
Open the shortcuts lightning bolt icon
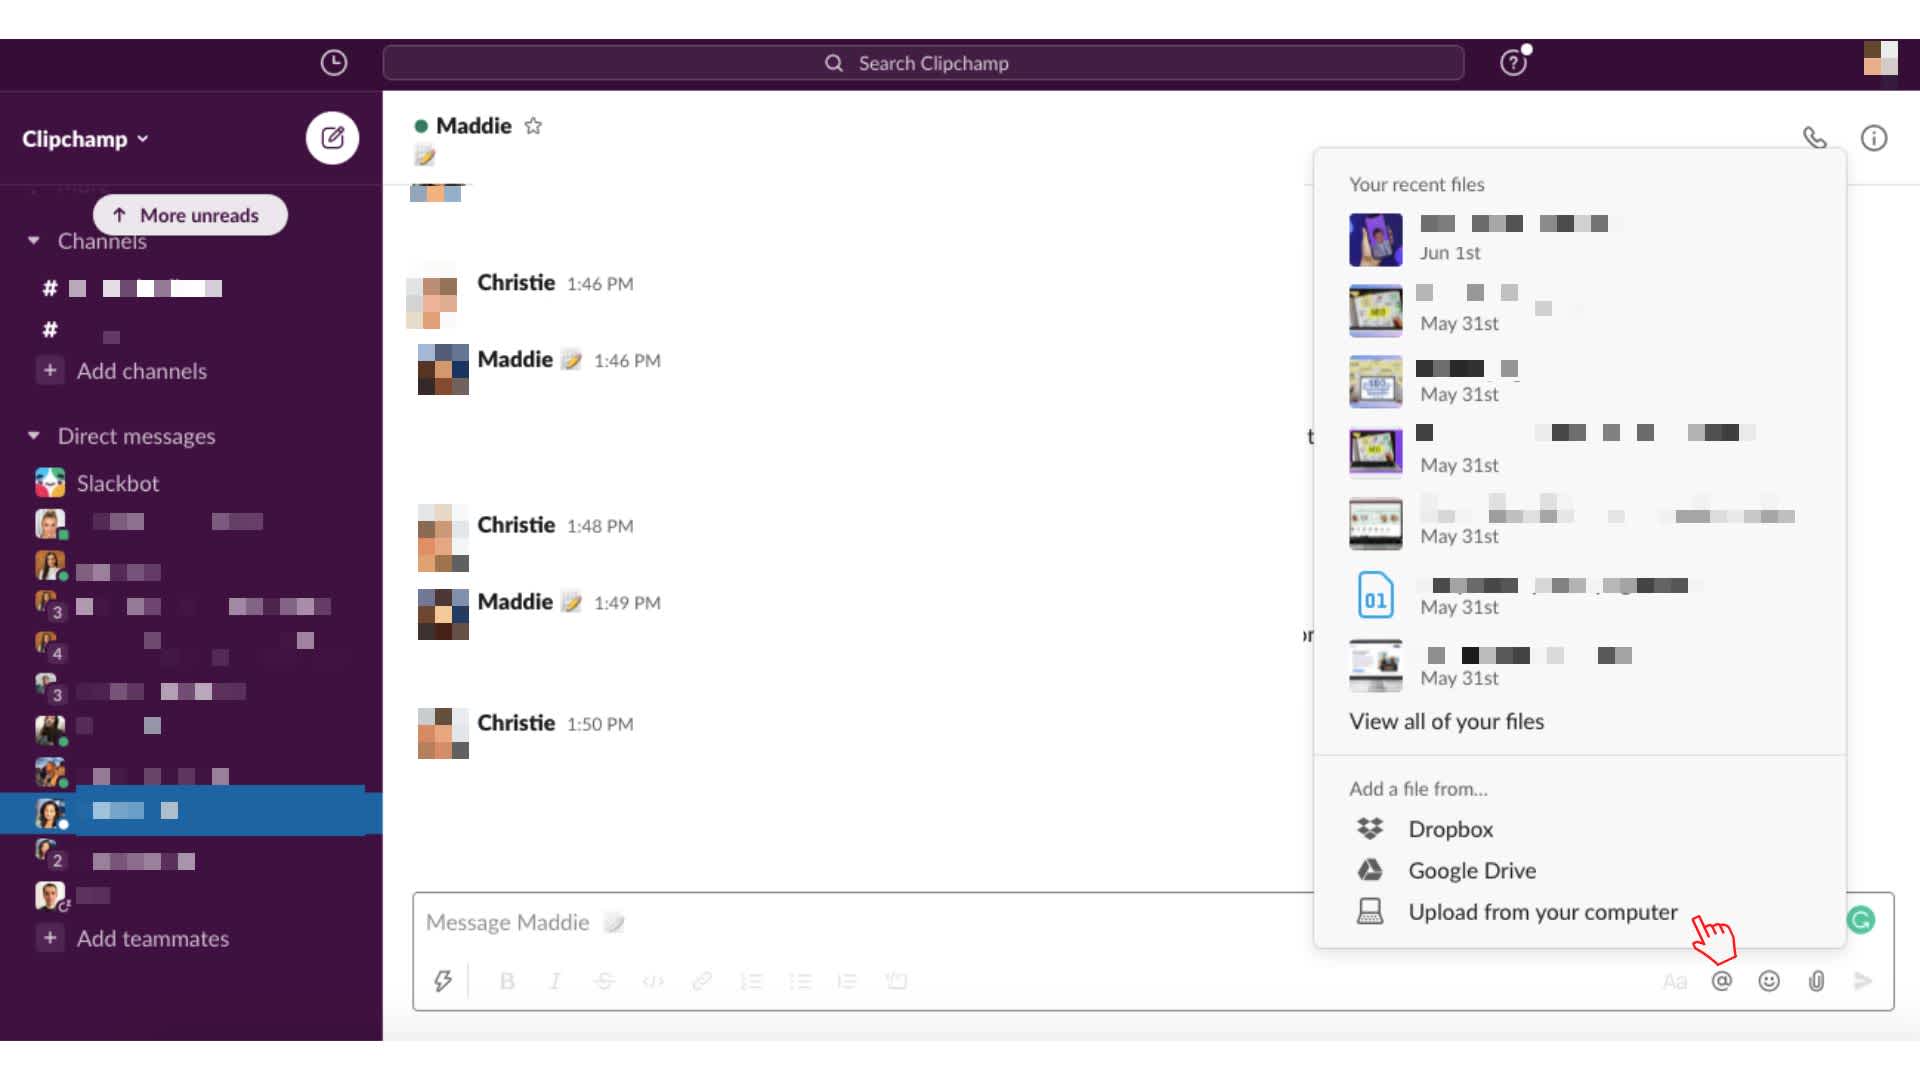pyautogui.click(x=442, y=981)
